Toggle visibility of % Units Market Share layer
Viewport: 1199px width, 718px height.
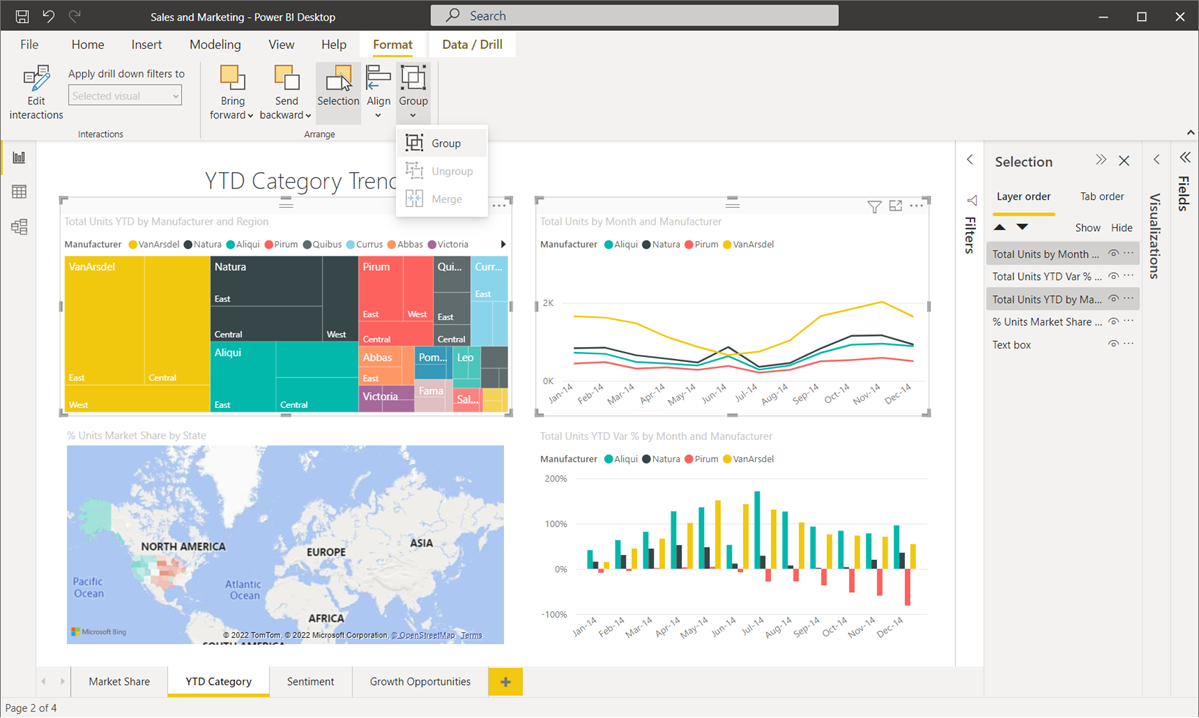tap(1113, 321)
